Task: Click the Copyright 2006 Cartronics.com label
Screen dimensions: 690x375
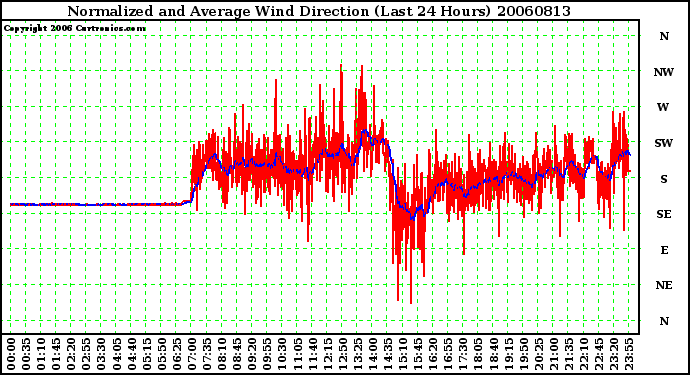Action: point(74,28)
